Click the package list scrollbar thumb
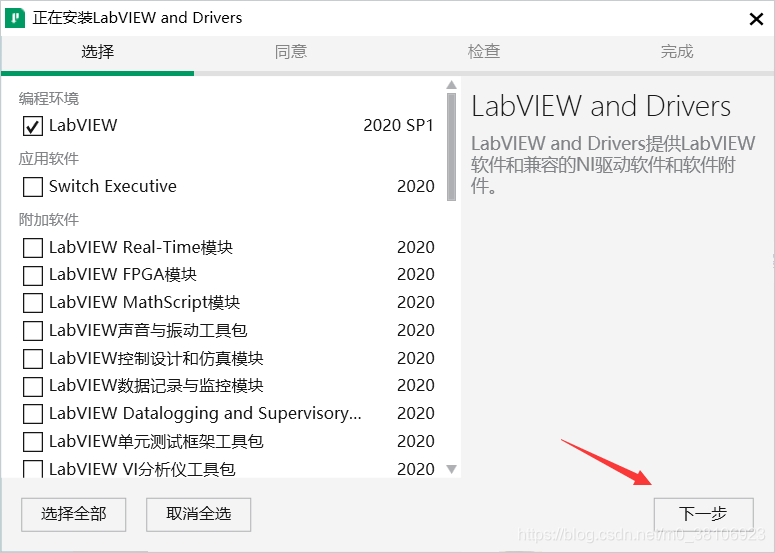This screenshot has height=553, width=775. 451,147
